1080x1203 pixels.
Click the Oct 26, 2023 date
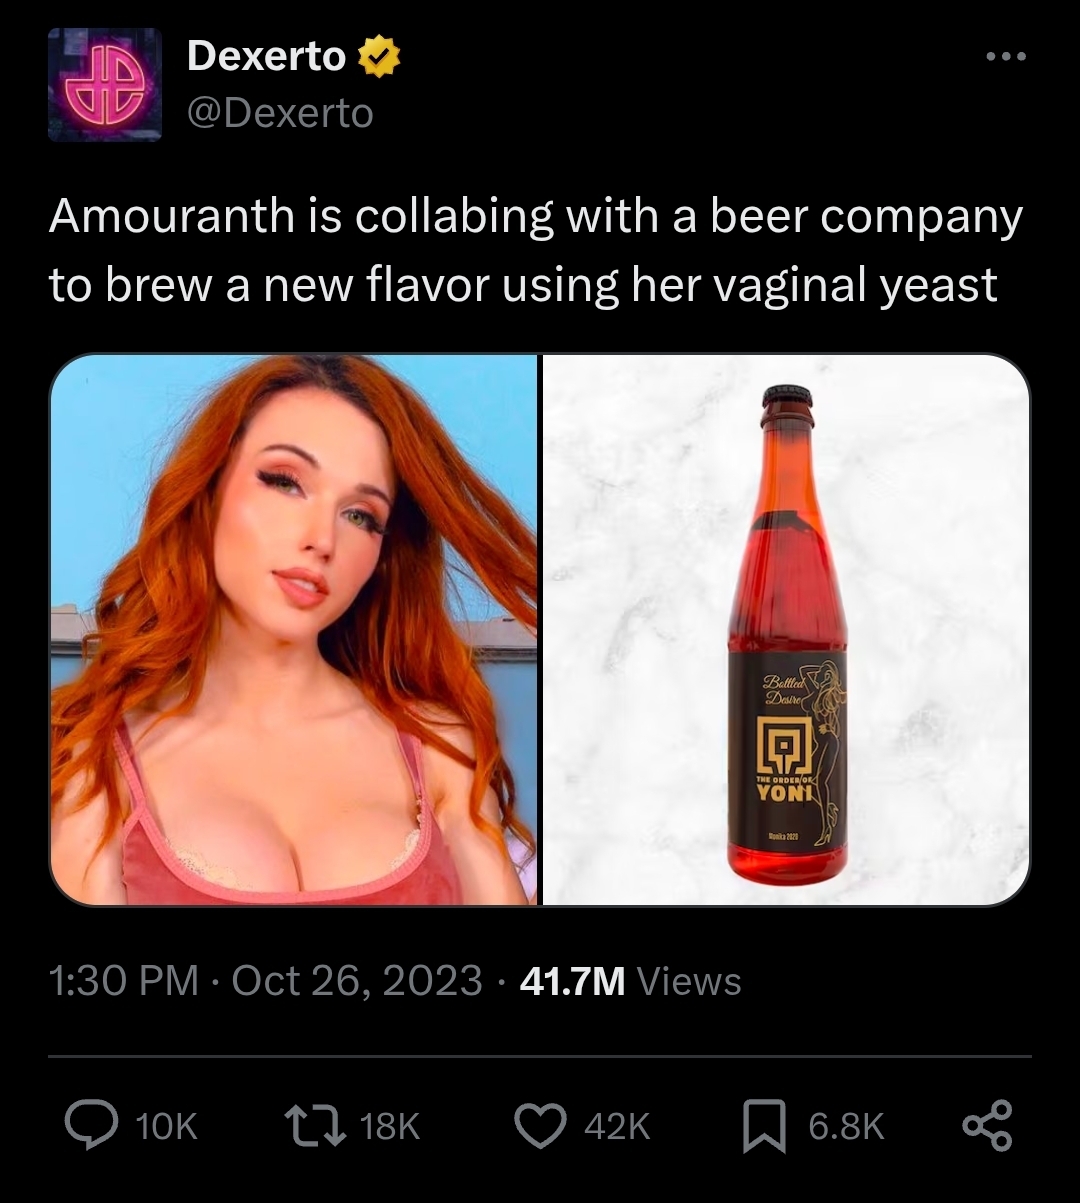(x=357, y=981)
